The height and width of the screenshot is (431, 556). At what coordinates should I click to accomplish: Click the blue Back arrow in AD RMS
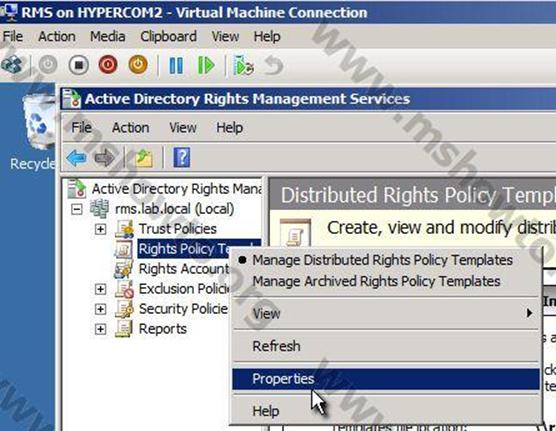(76, 158)
